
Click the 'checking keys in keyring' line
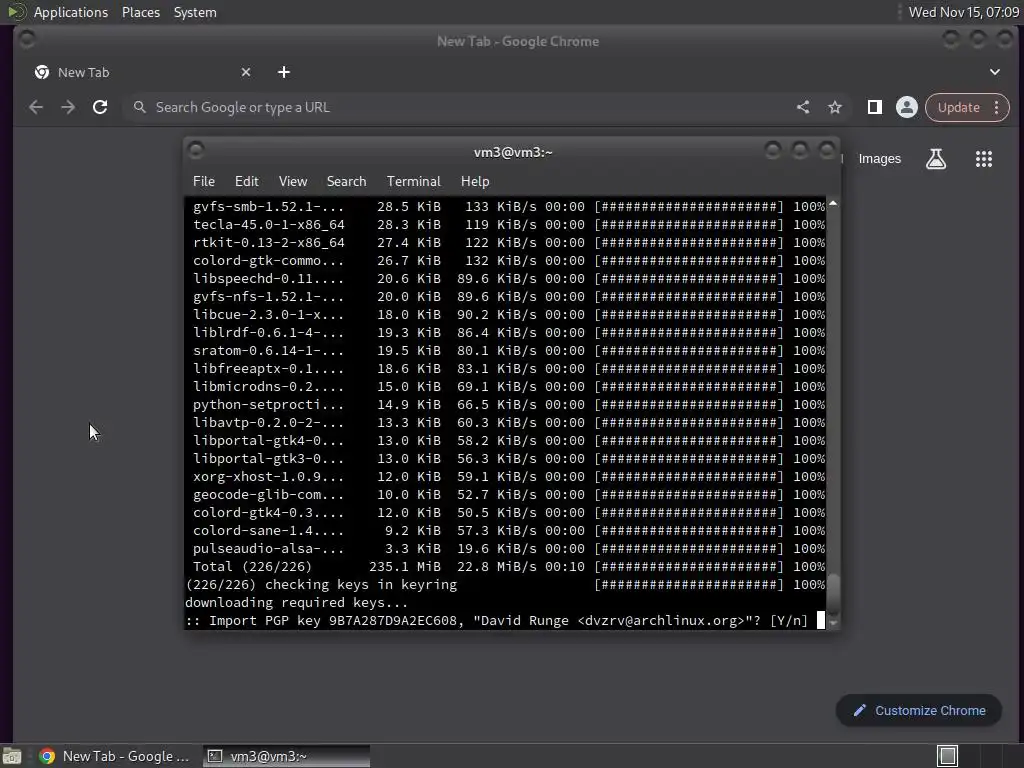pyautogui.click(x=505, y=585)
